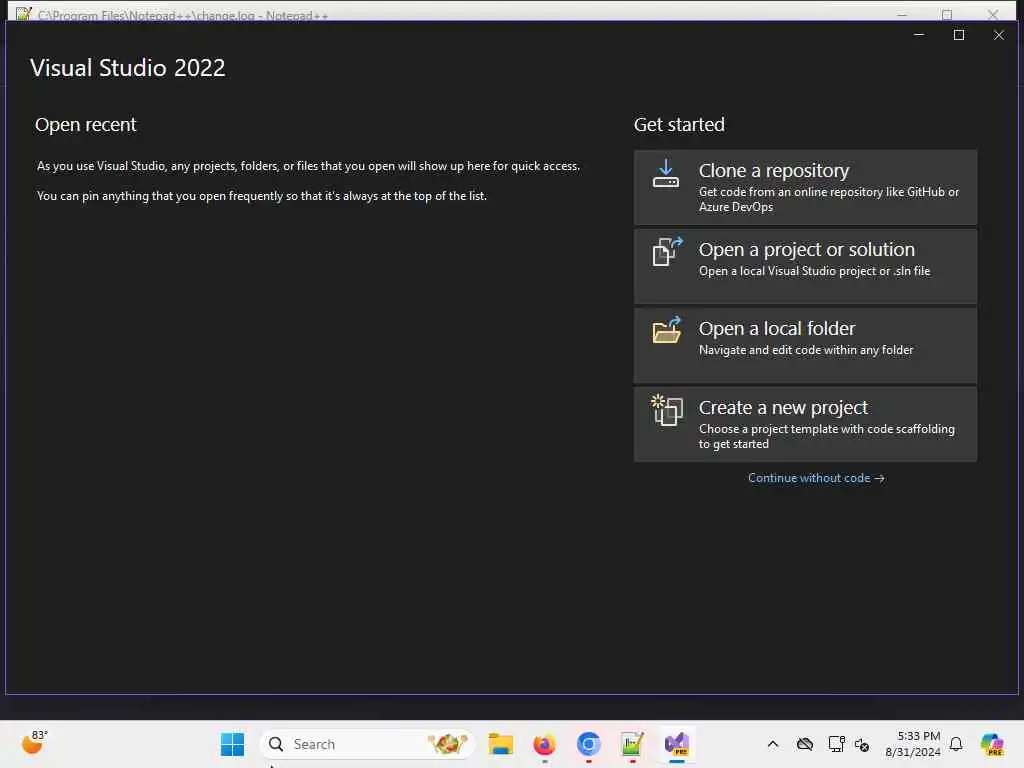Click the Clone a repository download icon
Image resolution: width=1024 pixels, height=768 pixels.
665,174
